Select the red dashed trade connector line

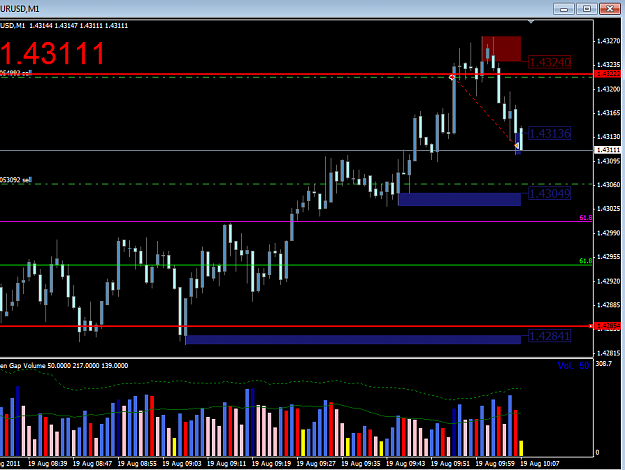484,111
